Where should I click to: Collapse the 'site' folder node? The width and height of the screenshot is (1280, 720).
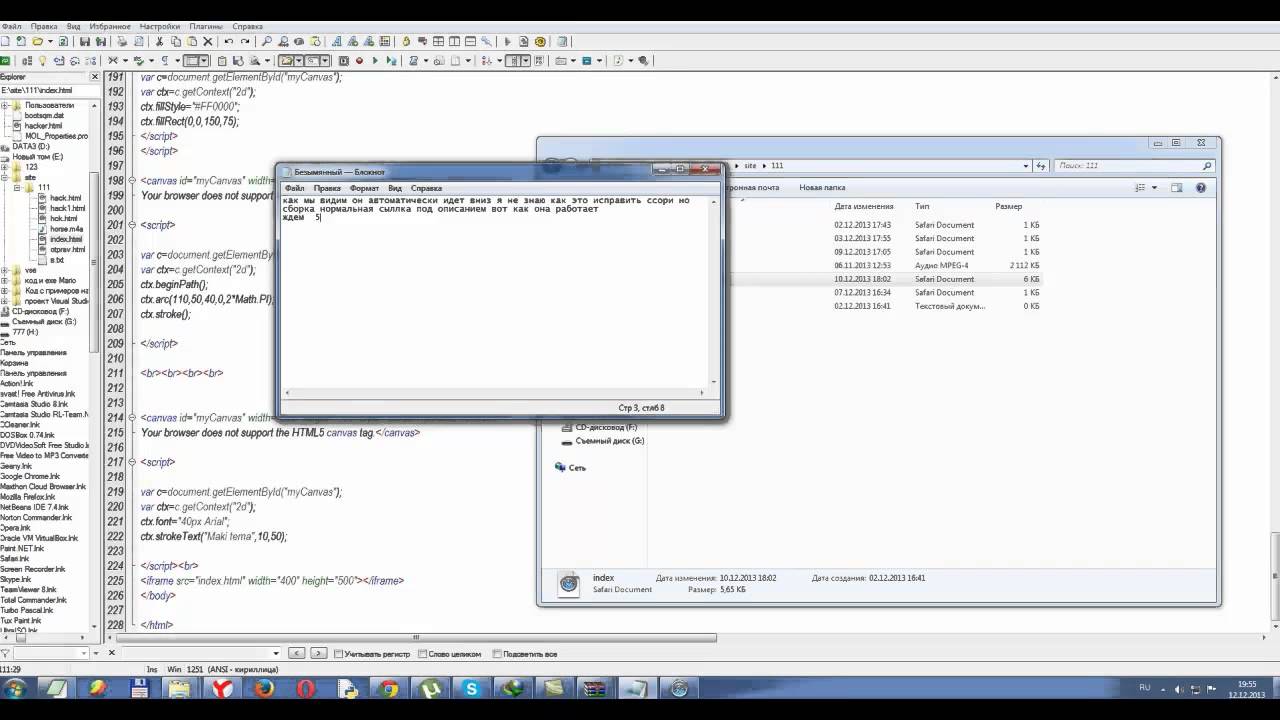4,177
